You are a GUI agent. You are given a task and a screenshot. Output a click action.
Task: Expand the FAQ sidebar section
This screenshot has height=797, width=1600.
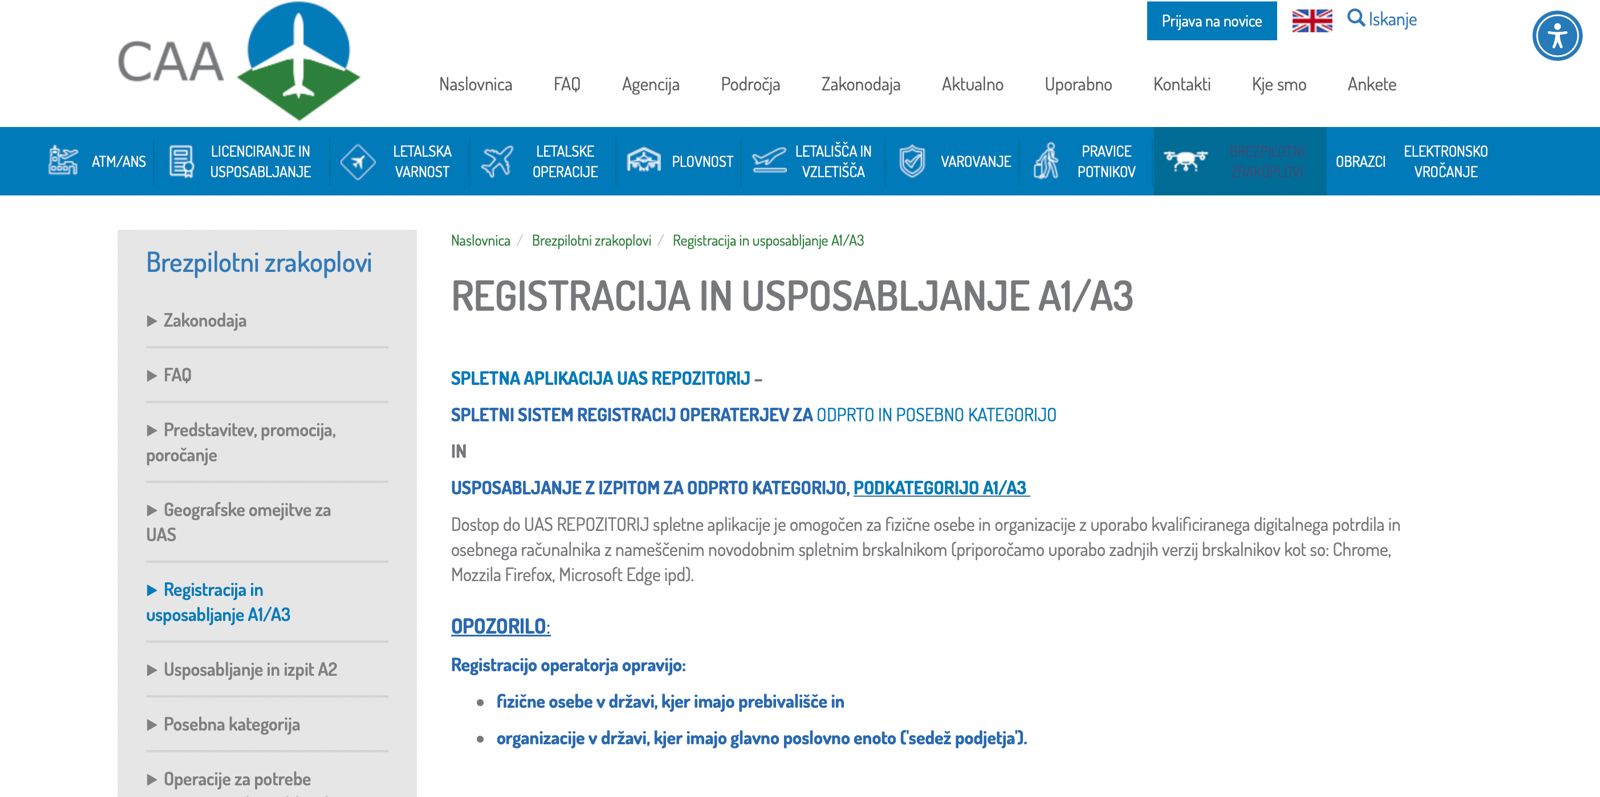pyautogui.click(x=177, y=376)
